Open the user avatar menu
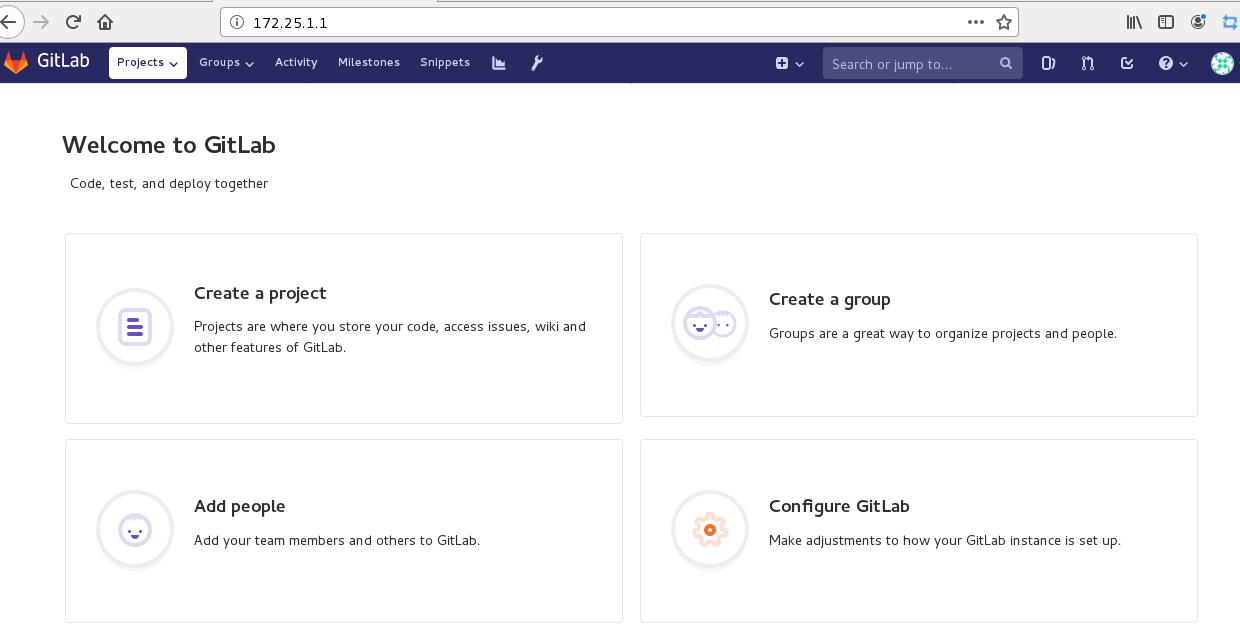 pyautogui.click(x=1222, y=63)
